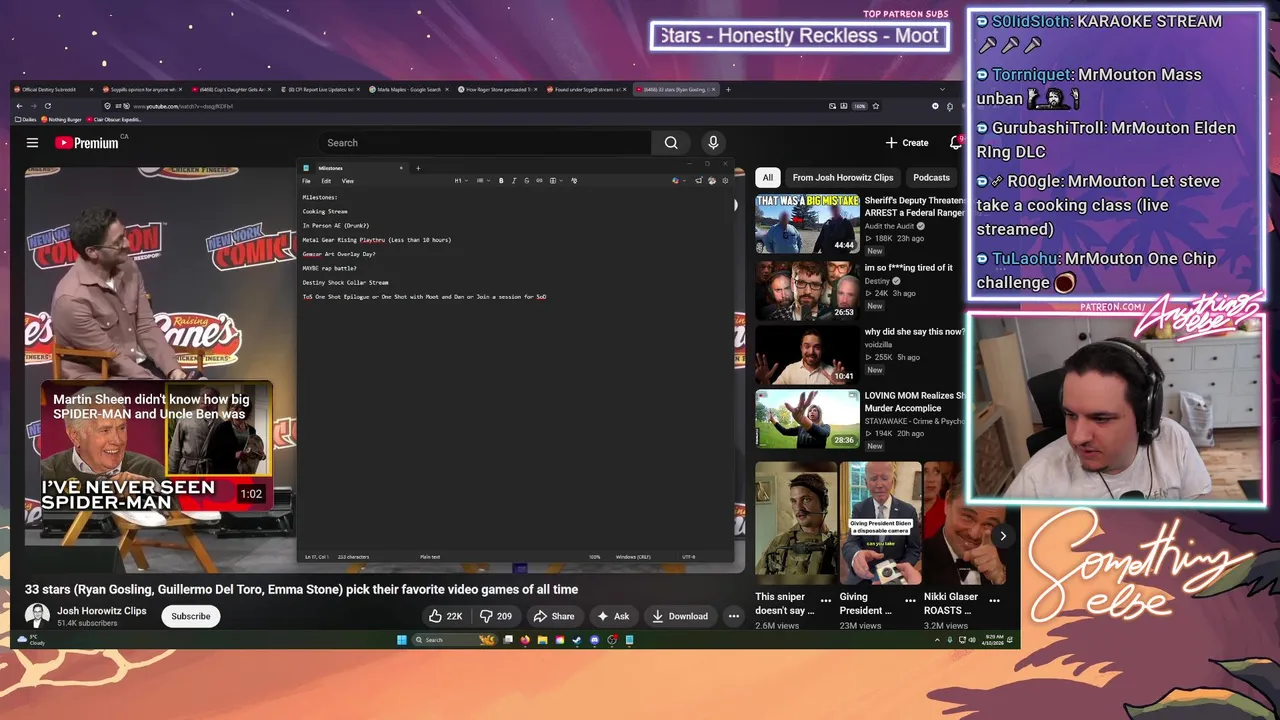Open a new browser tab
The height and width of the screenshot is (720, 1280).
[728, 89]
